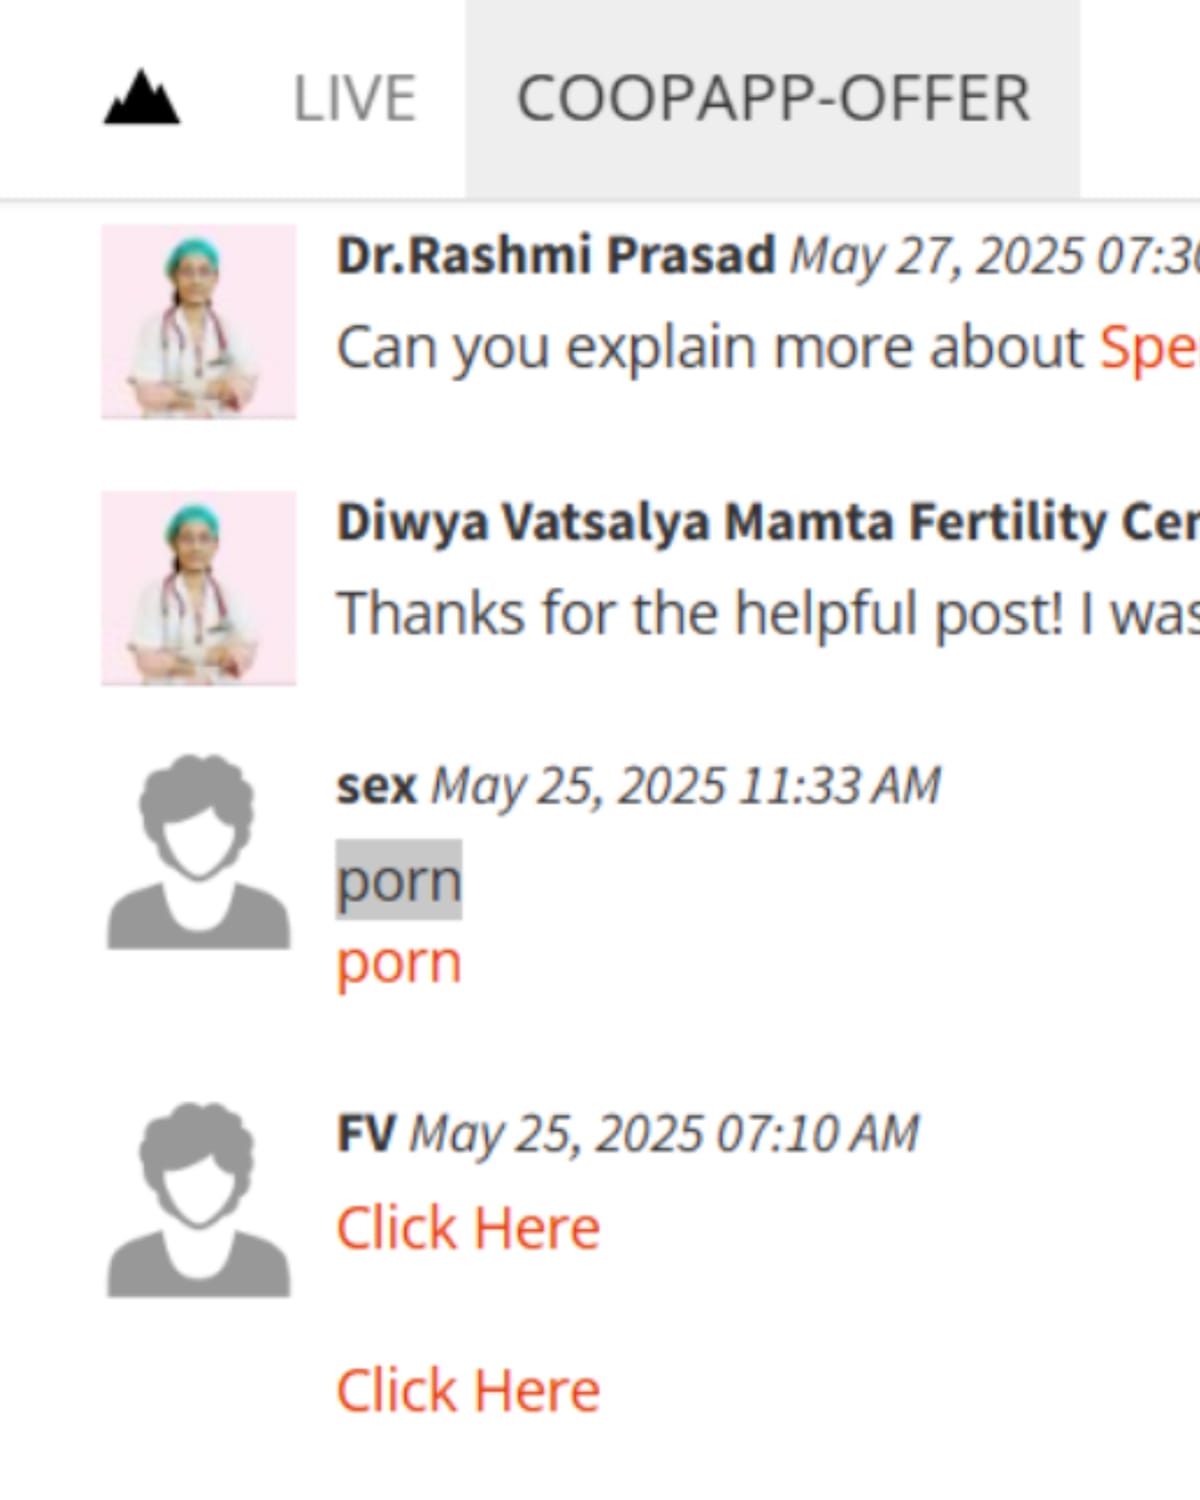Follow the last Click Here link

pyautogui.click(x=468, y=1390)
